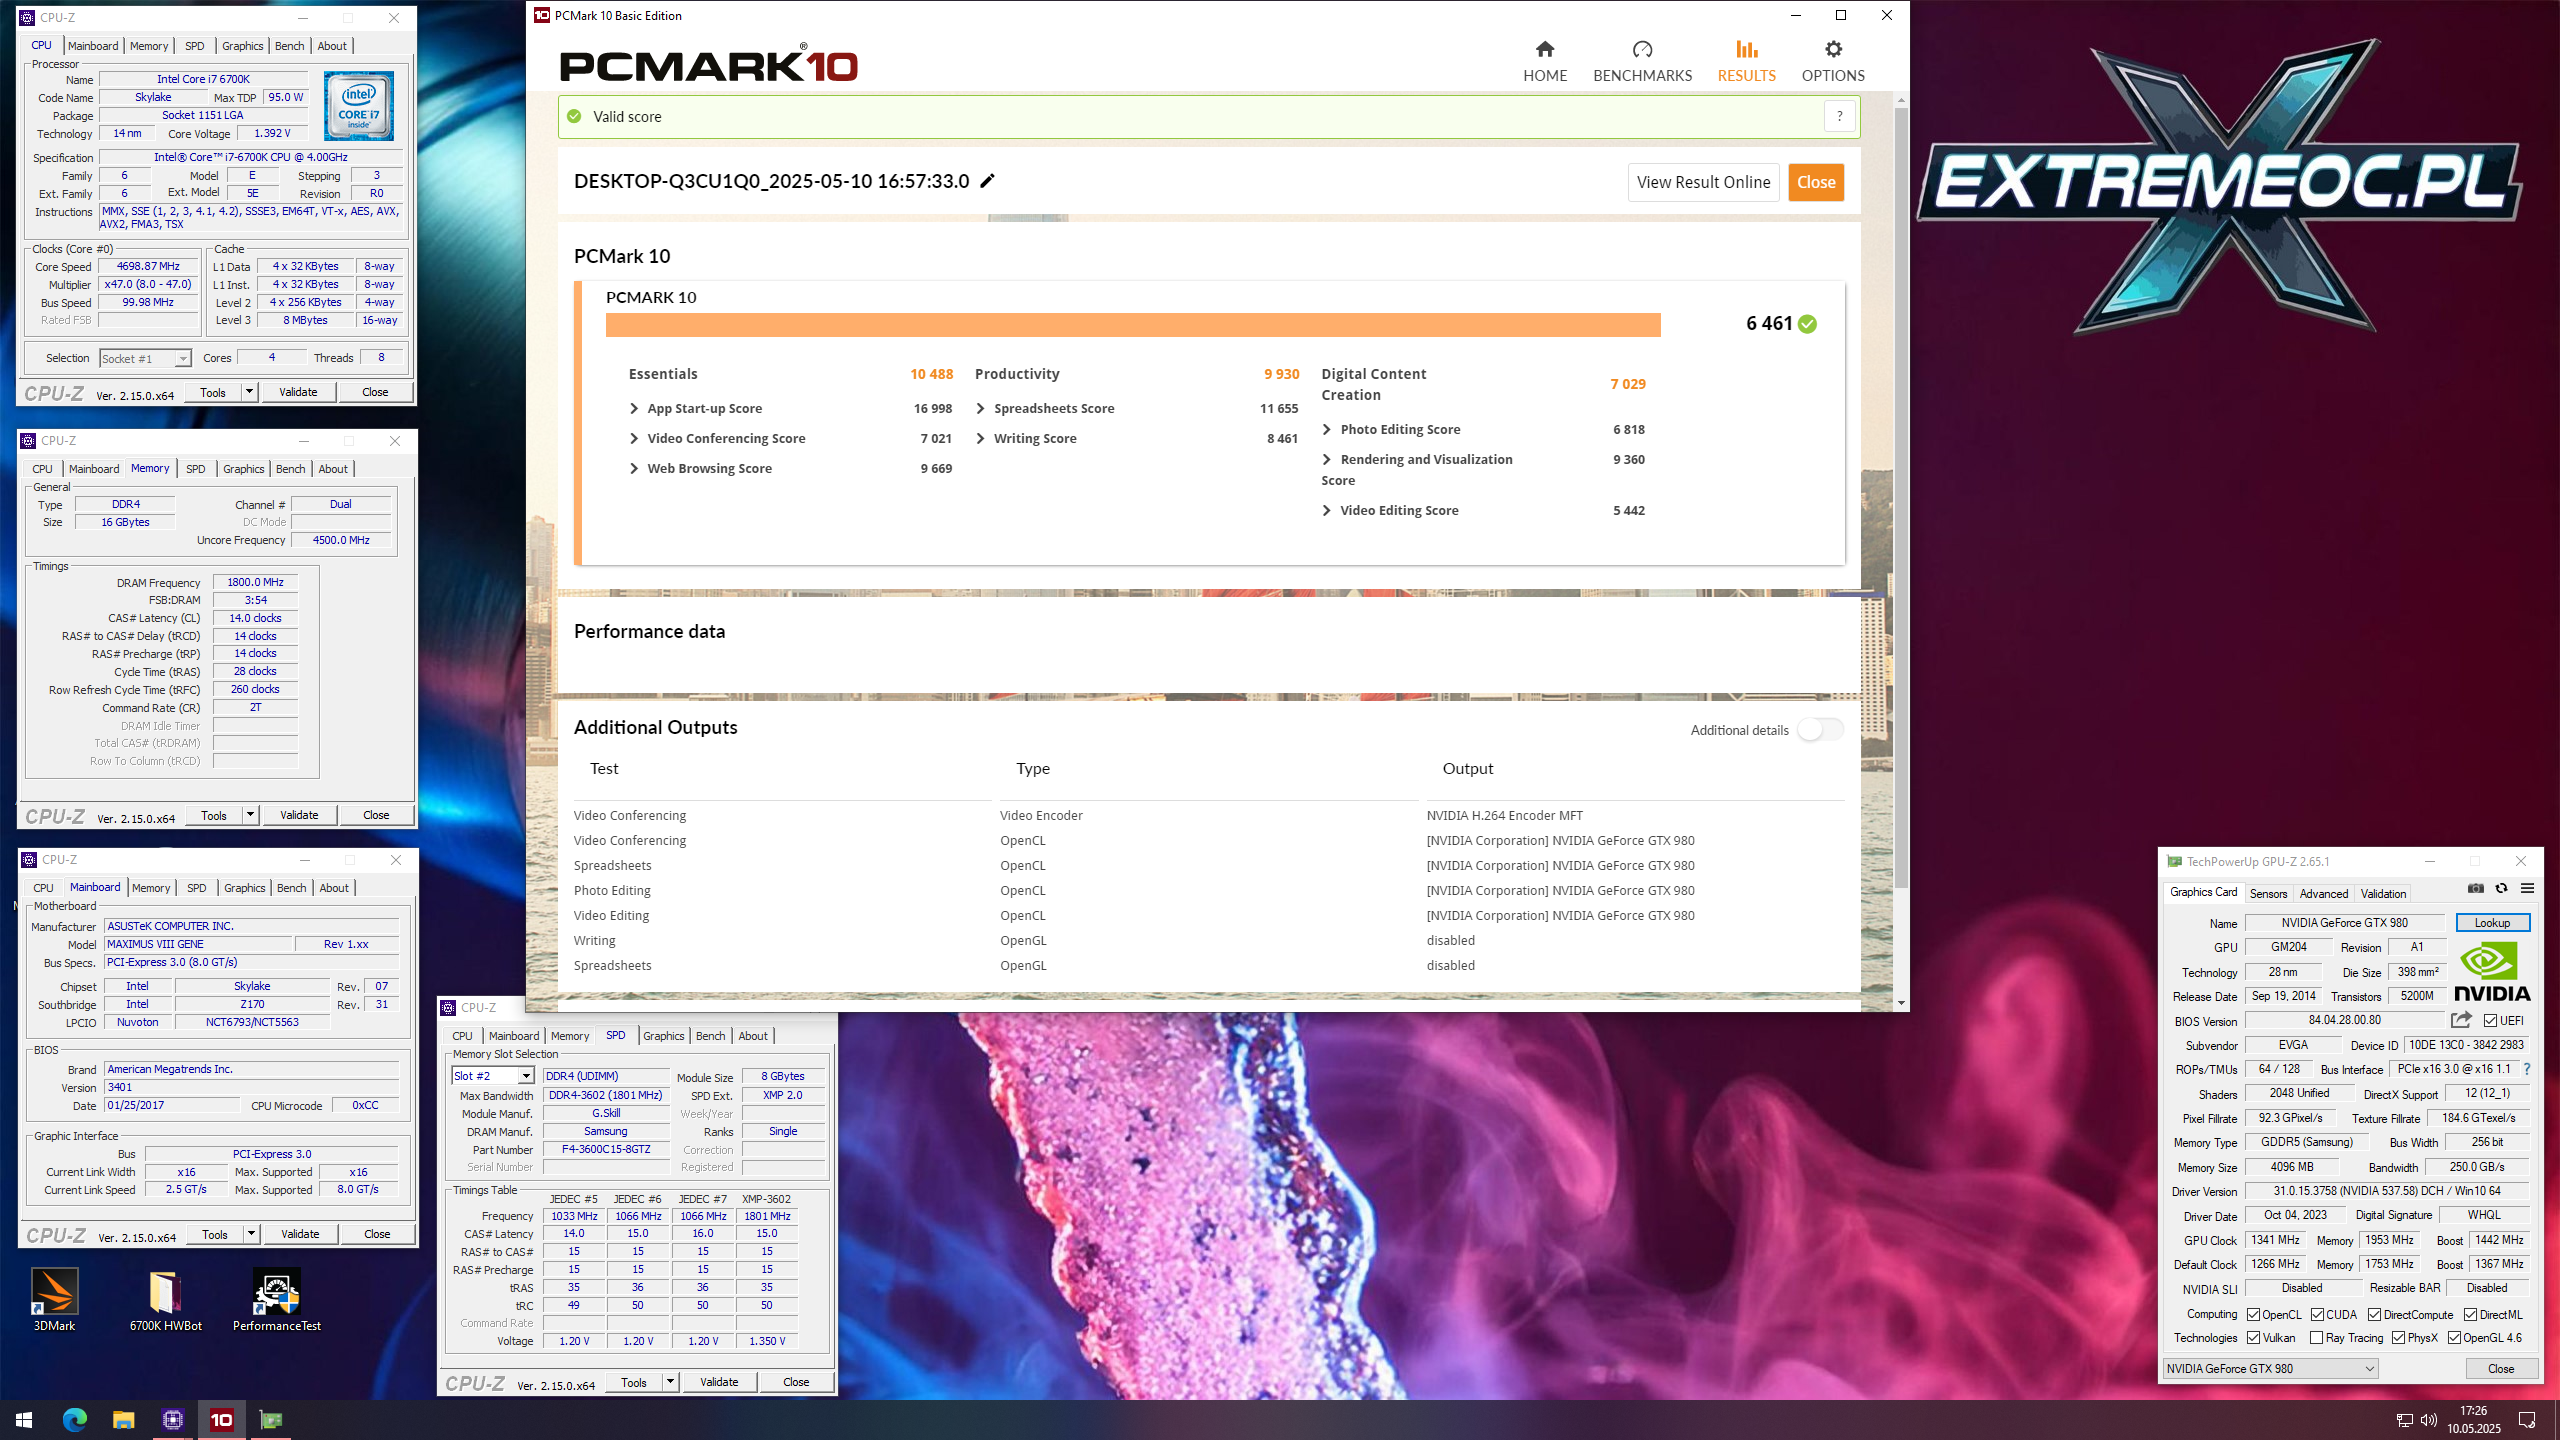Go to BENCHMARKS gauge icon
The height and width of the screenshot is (1440, 2560).
click(1642, 50)
